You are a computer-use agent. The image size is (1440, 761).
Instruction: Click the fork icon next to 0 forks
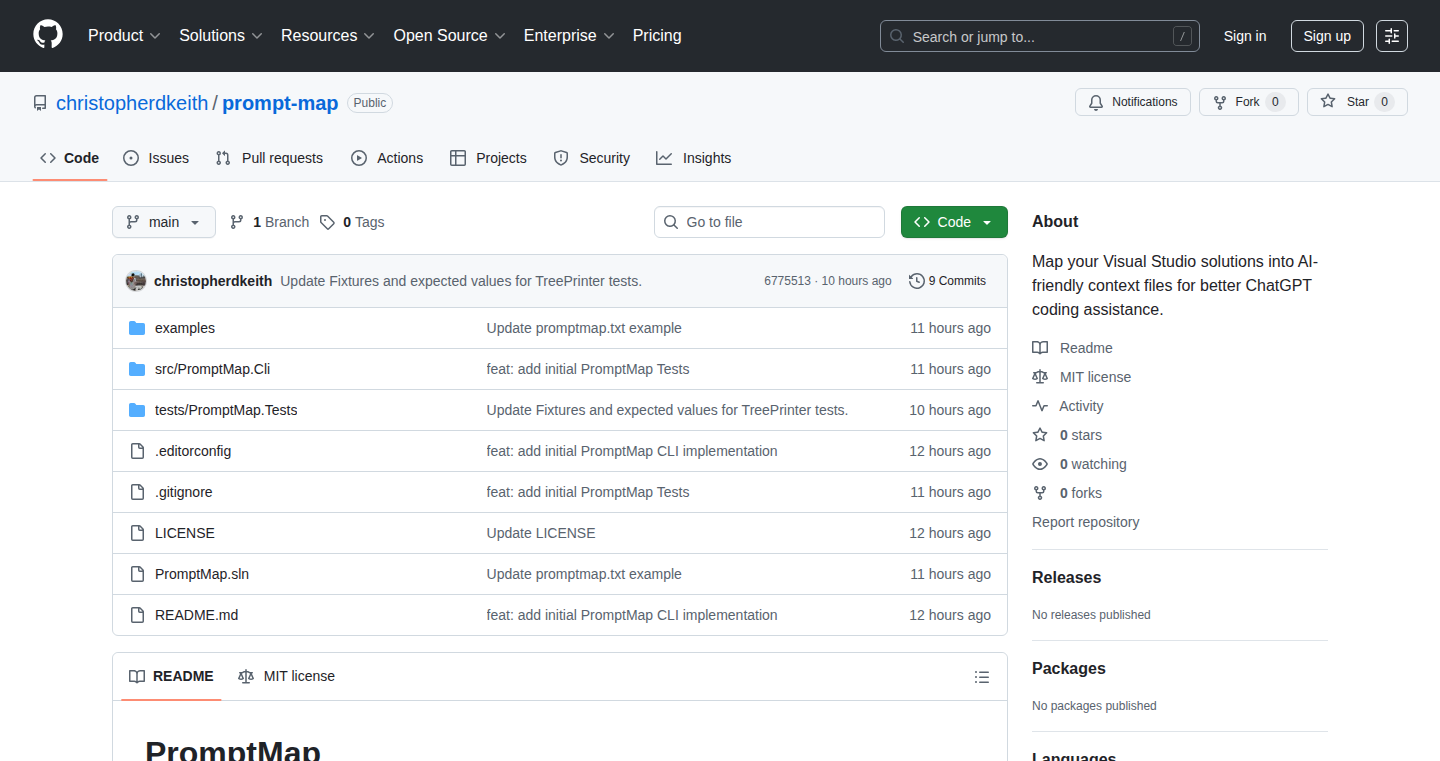coord(1040,493)
